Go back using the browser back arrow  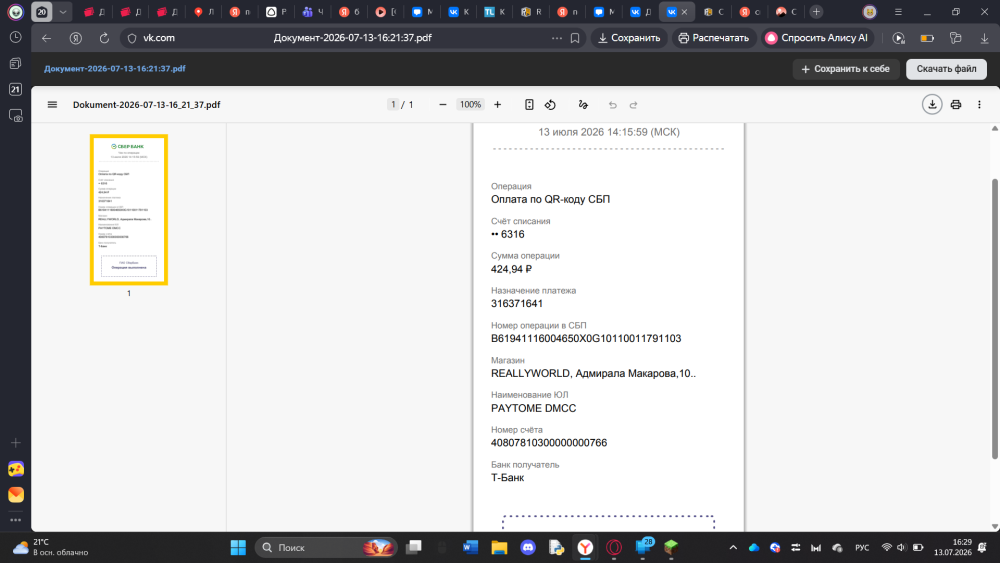click(x=47, y=38)
